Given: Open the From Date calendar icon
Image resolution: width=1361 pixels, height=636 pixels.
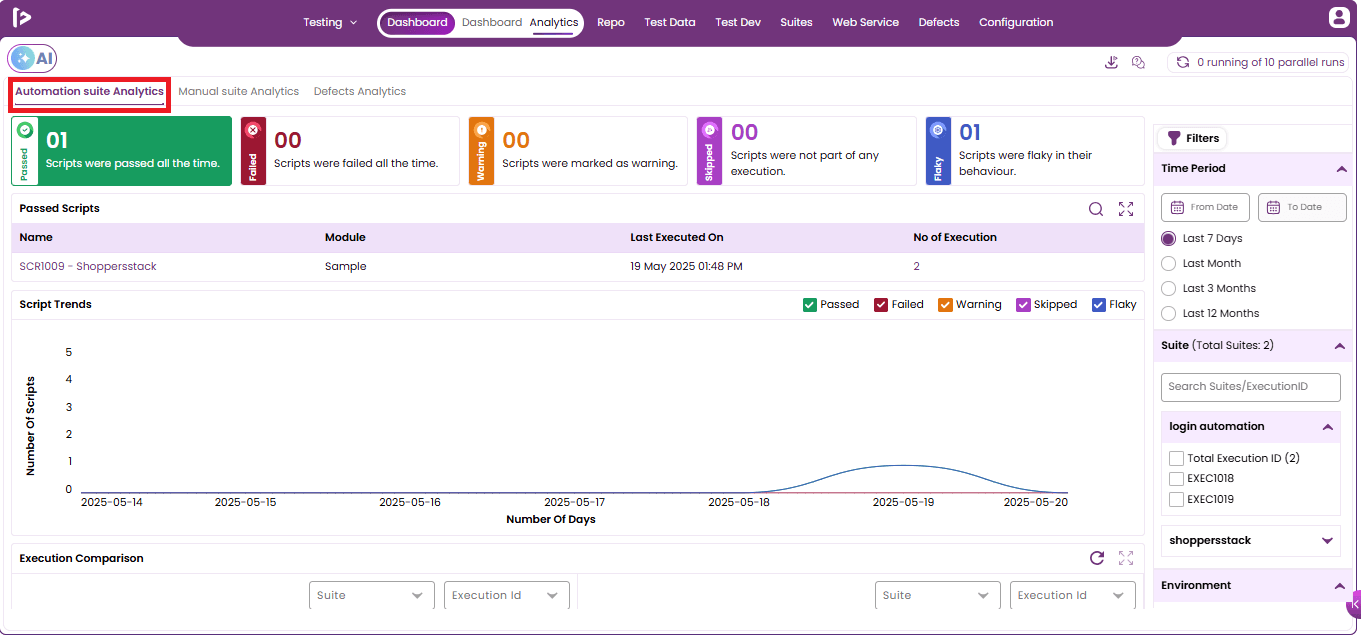Looking at the screenshot, I should [1177, 207].
